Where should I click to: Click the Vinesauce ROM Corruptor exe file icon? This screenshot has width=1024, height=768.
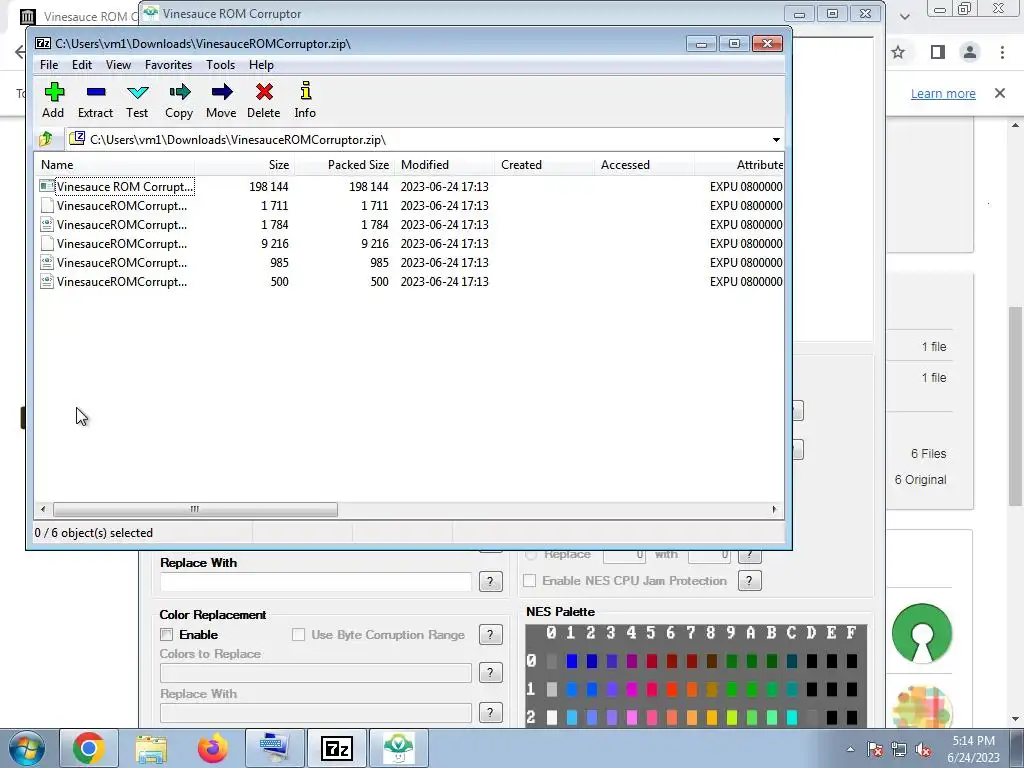coord(46,186)
